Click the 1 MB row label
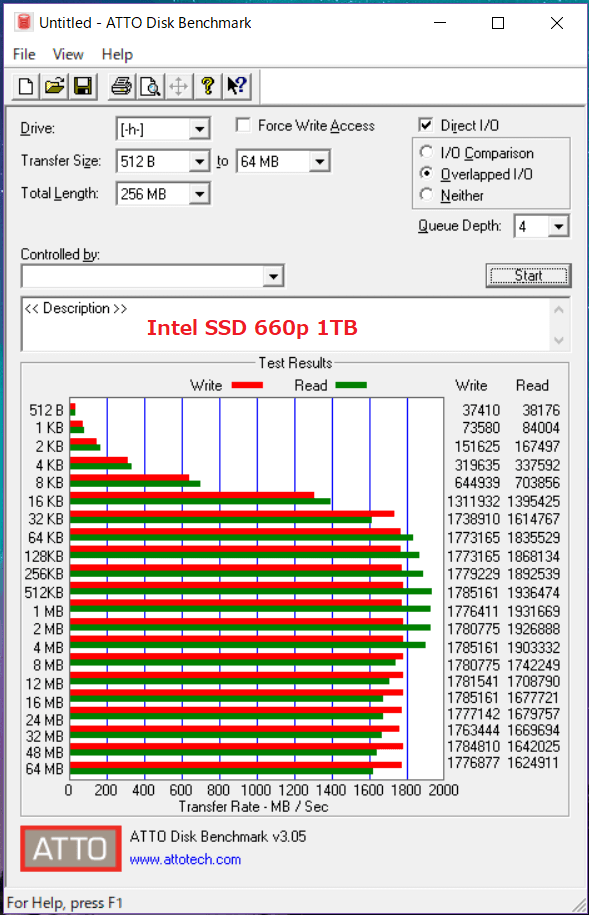 [48, 611]
